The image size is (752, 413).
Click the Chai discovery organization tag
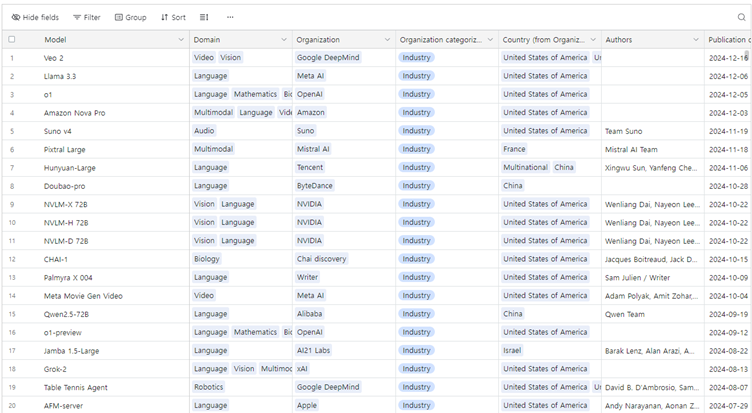pyautogui.click(x=321, y=259)
